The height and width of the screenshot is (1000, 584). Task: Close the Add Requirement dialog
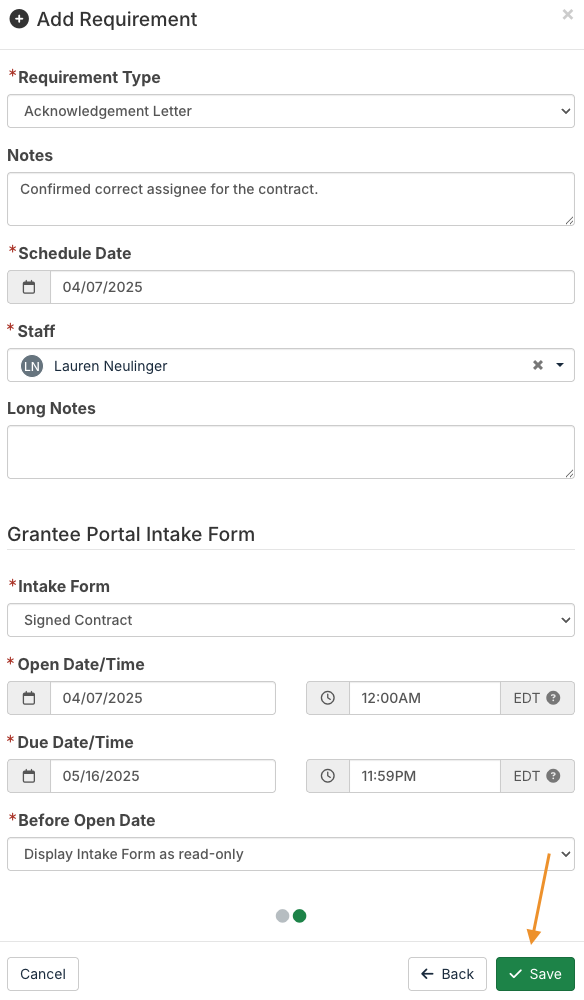(567, 14)
